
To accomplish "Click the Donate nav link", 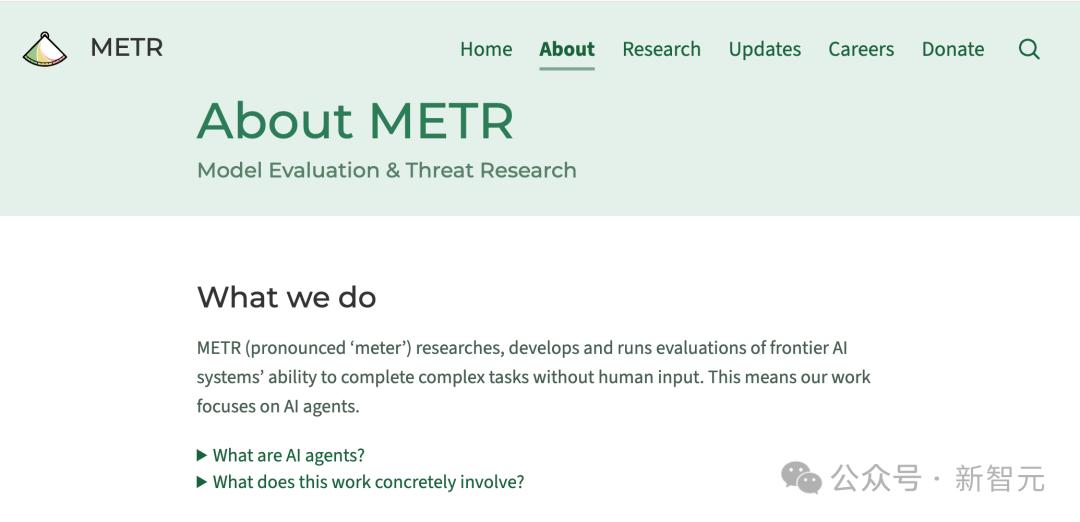I will pyautogui.click(x=953, y=50).
